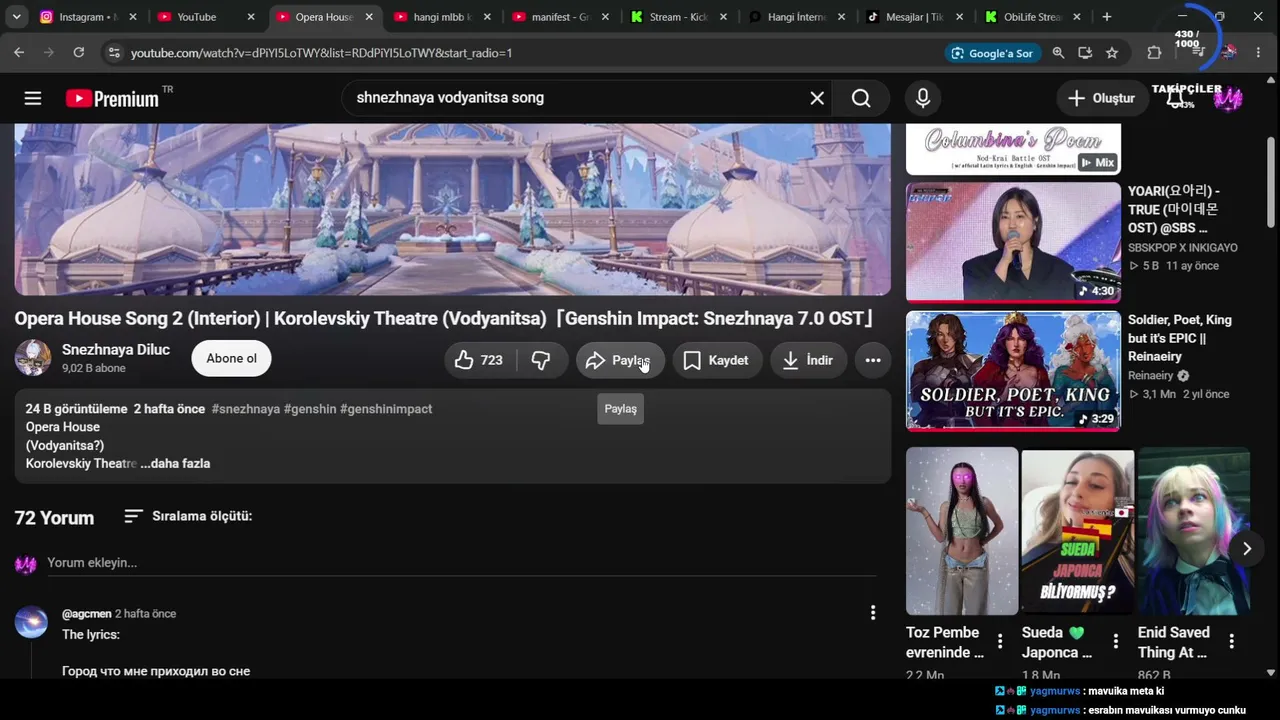Open options for the Sueda Japonca short
Image resolution: width=1280 pixels, height=720 pixels.
[1116, 641]
